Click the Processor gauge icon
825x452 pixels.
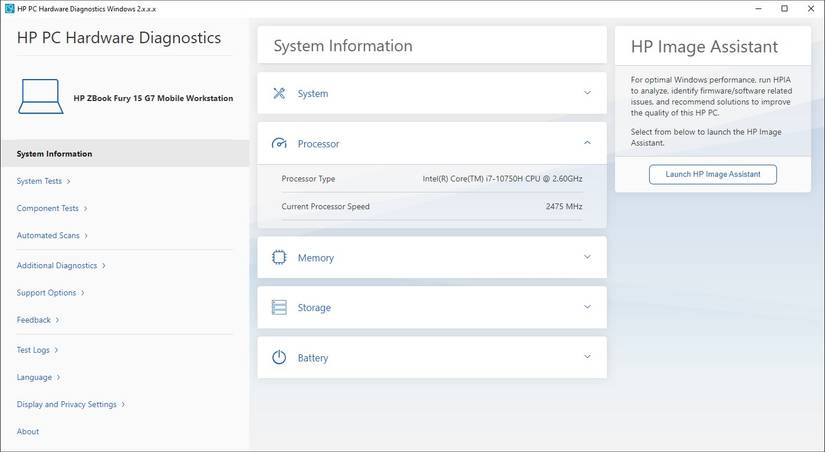pos(279,144)
